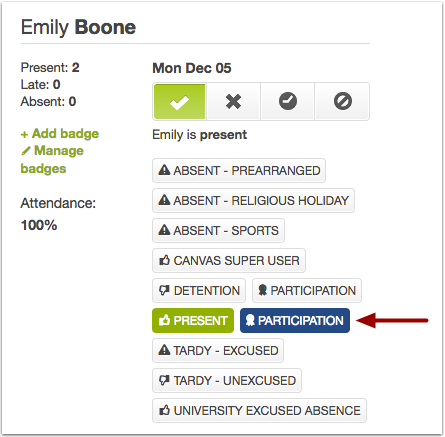The width and height of the screenshot is (445, 437).
Task: Click the Add badge link
Action: 60,134
